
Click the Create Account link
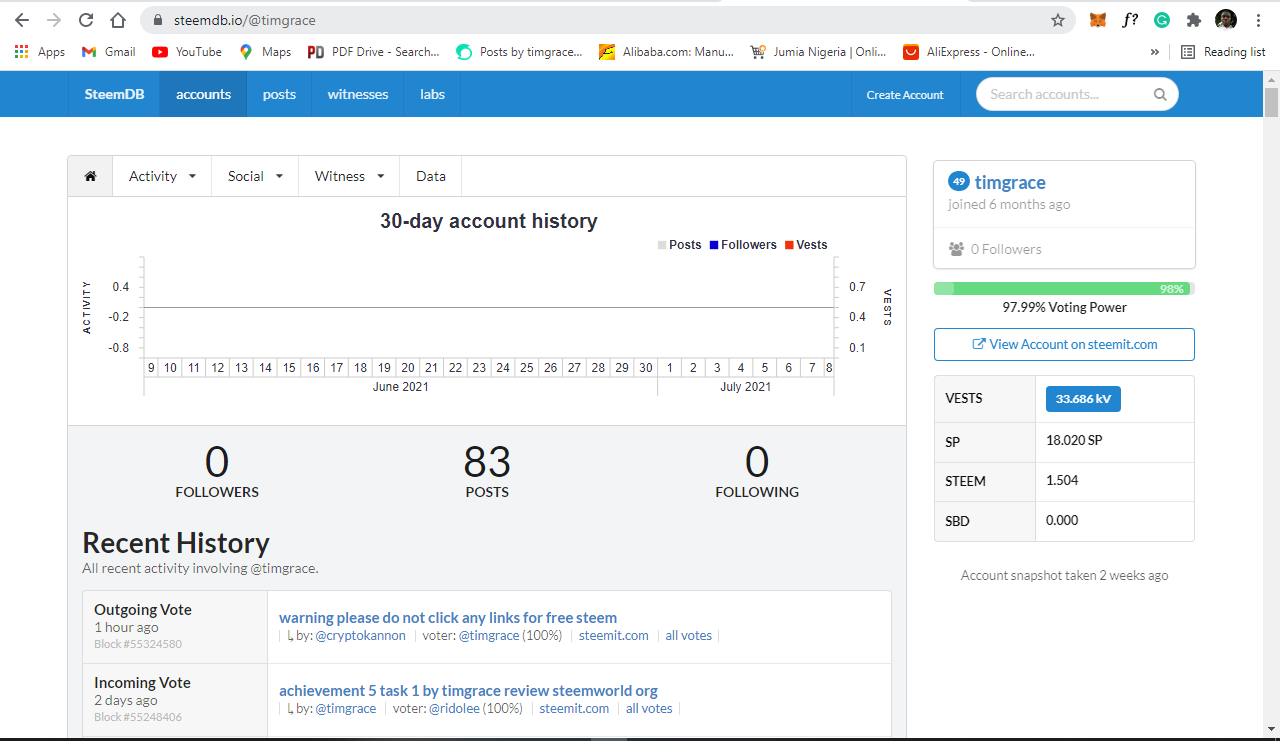(905, 95)
